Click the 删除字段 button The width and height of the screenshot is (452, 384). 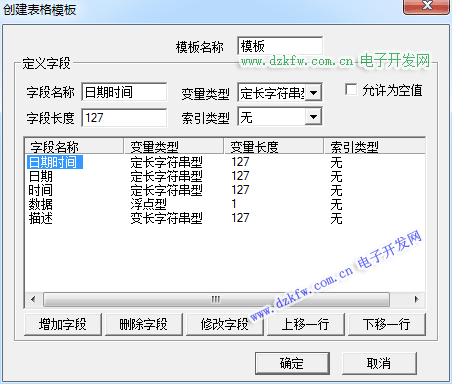144,324
